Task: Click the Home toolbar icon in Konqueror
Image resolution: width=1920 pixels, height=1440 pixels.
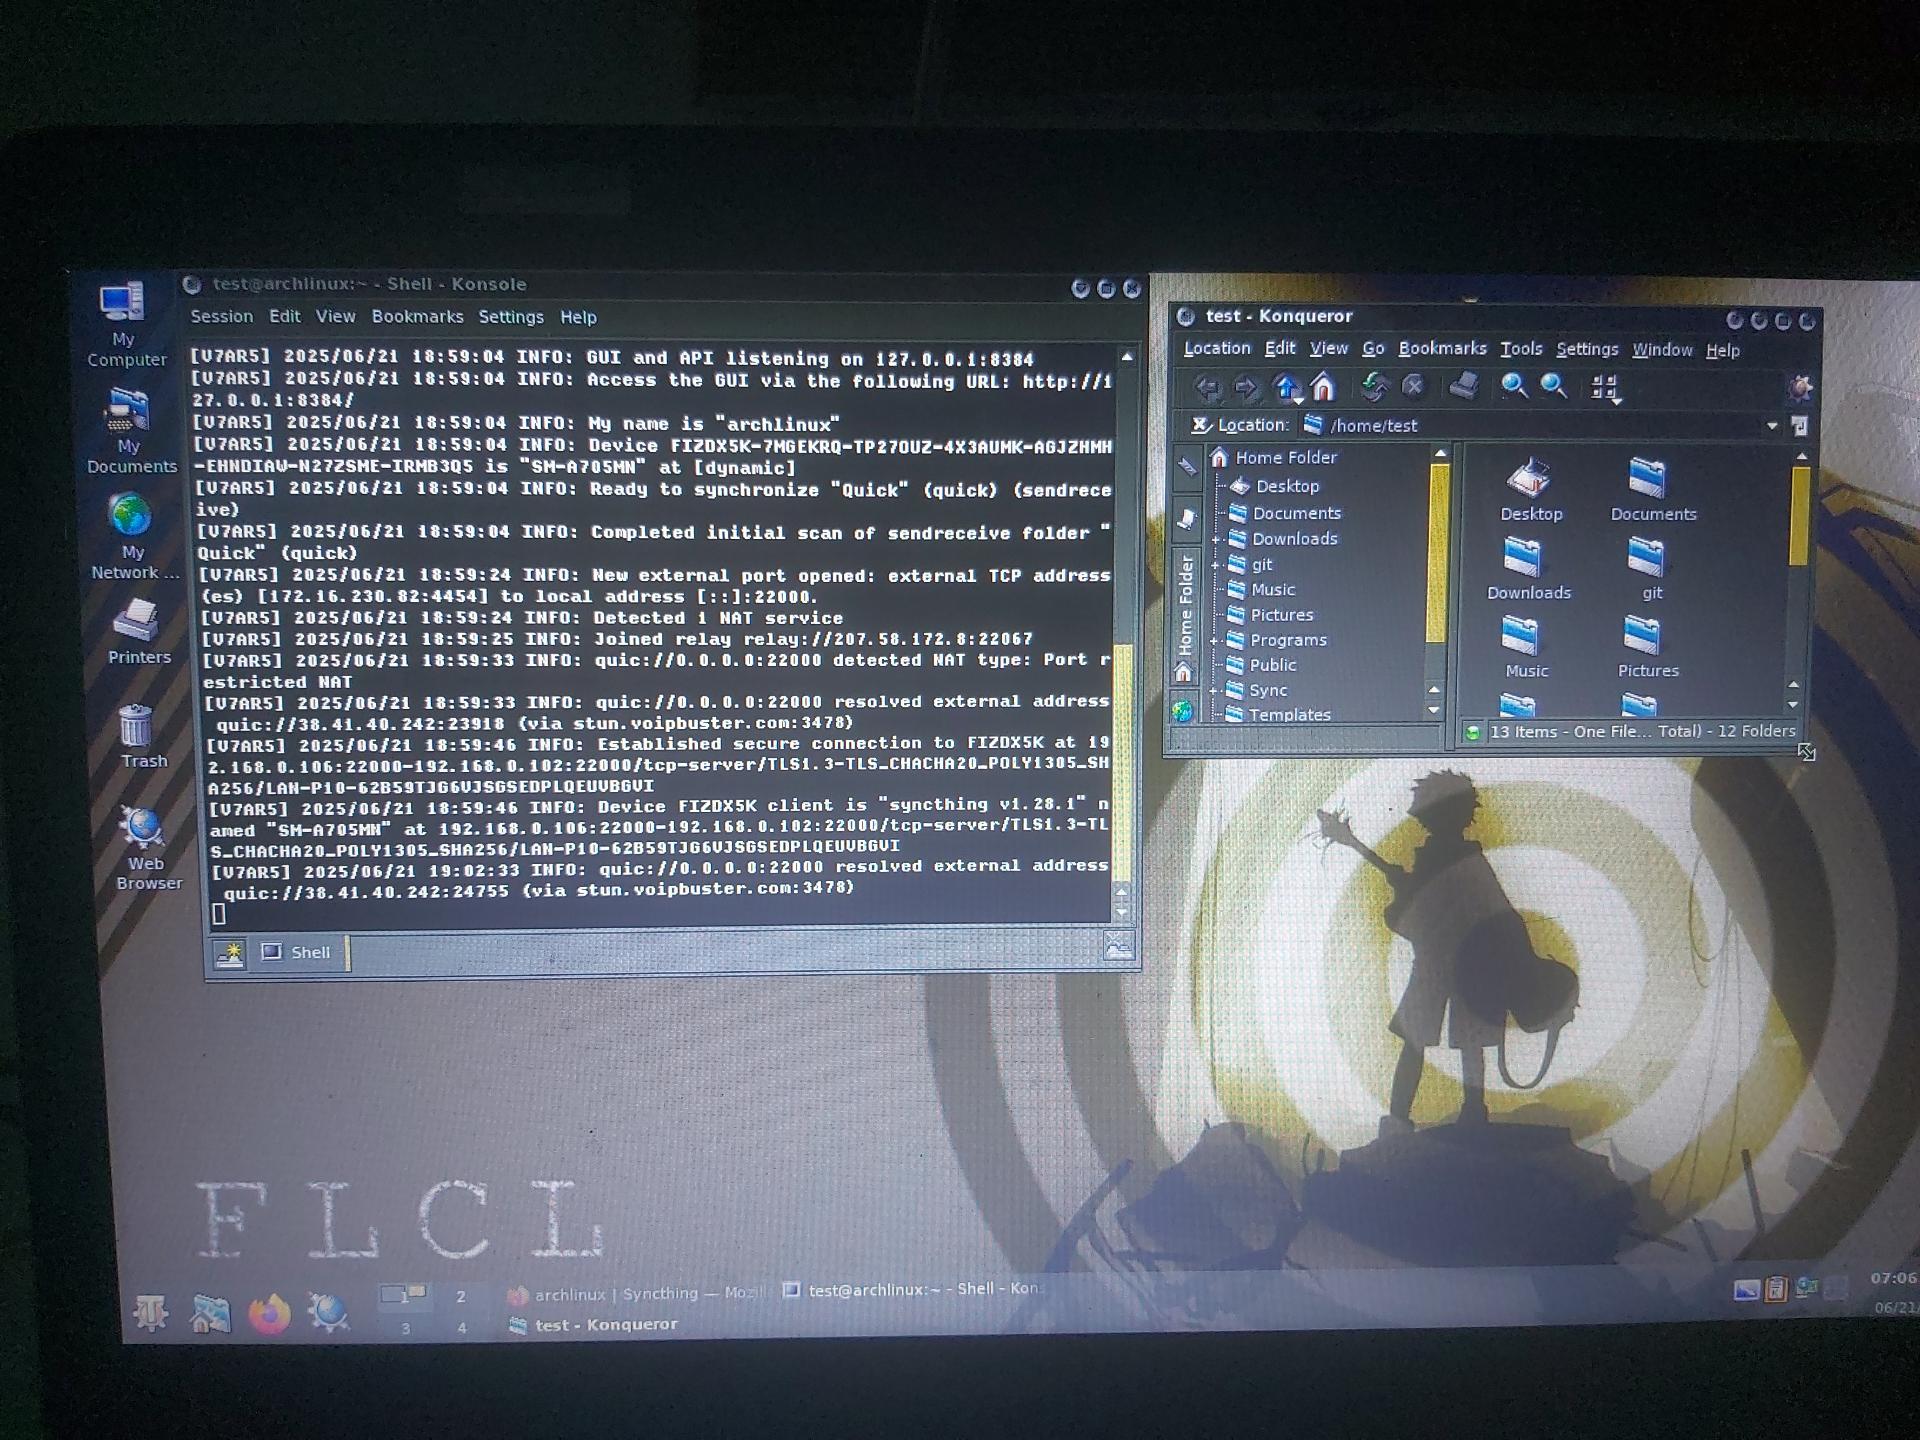Action: pyautogui.click(x=1323, y=386)
